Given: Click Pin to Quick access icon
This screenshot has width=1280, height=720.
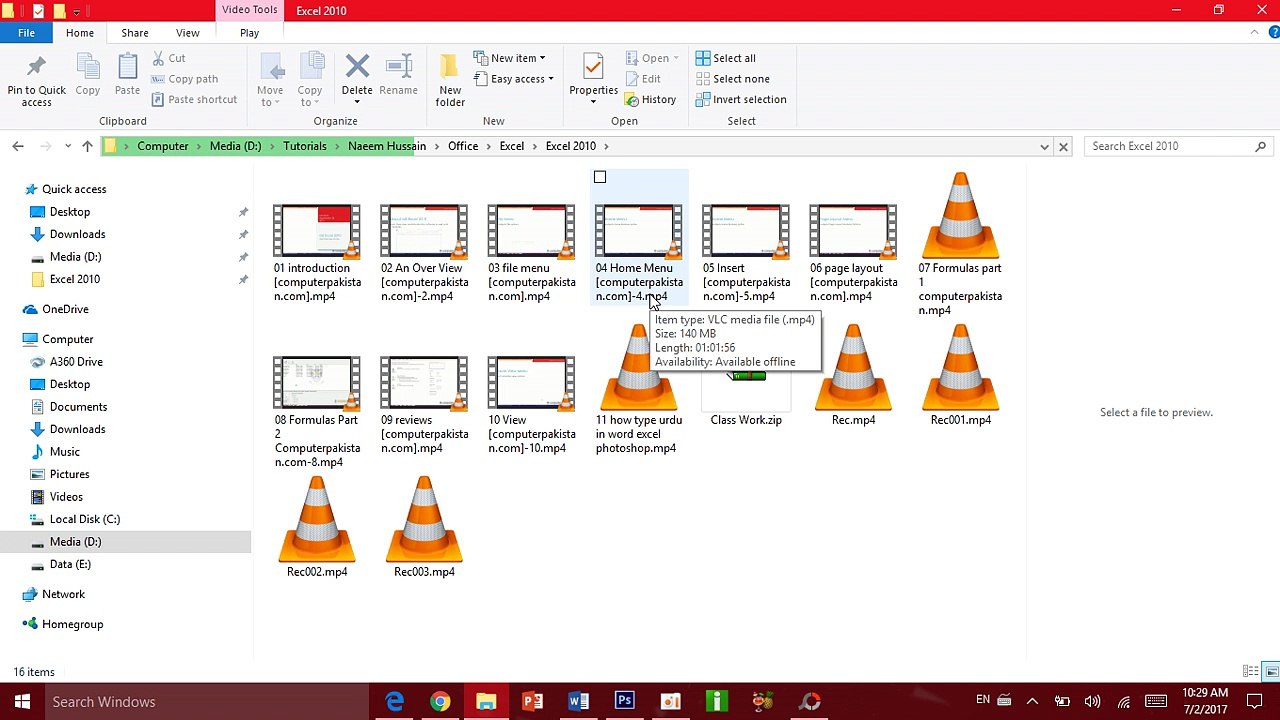Looking at the screenshot, I should coord(36,80).
